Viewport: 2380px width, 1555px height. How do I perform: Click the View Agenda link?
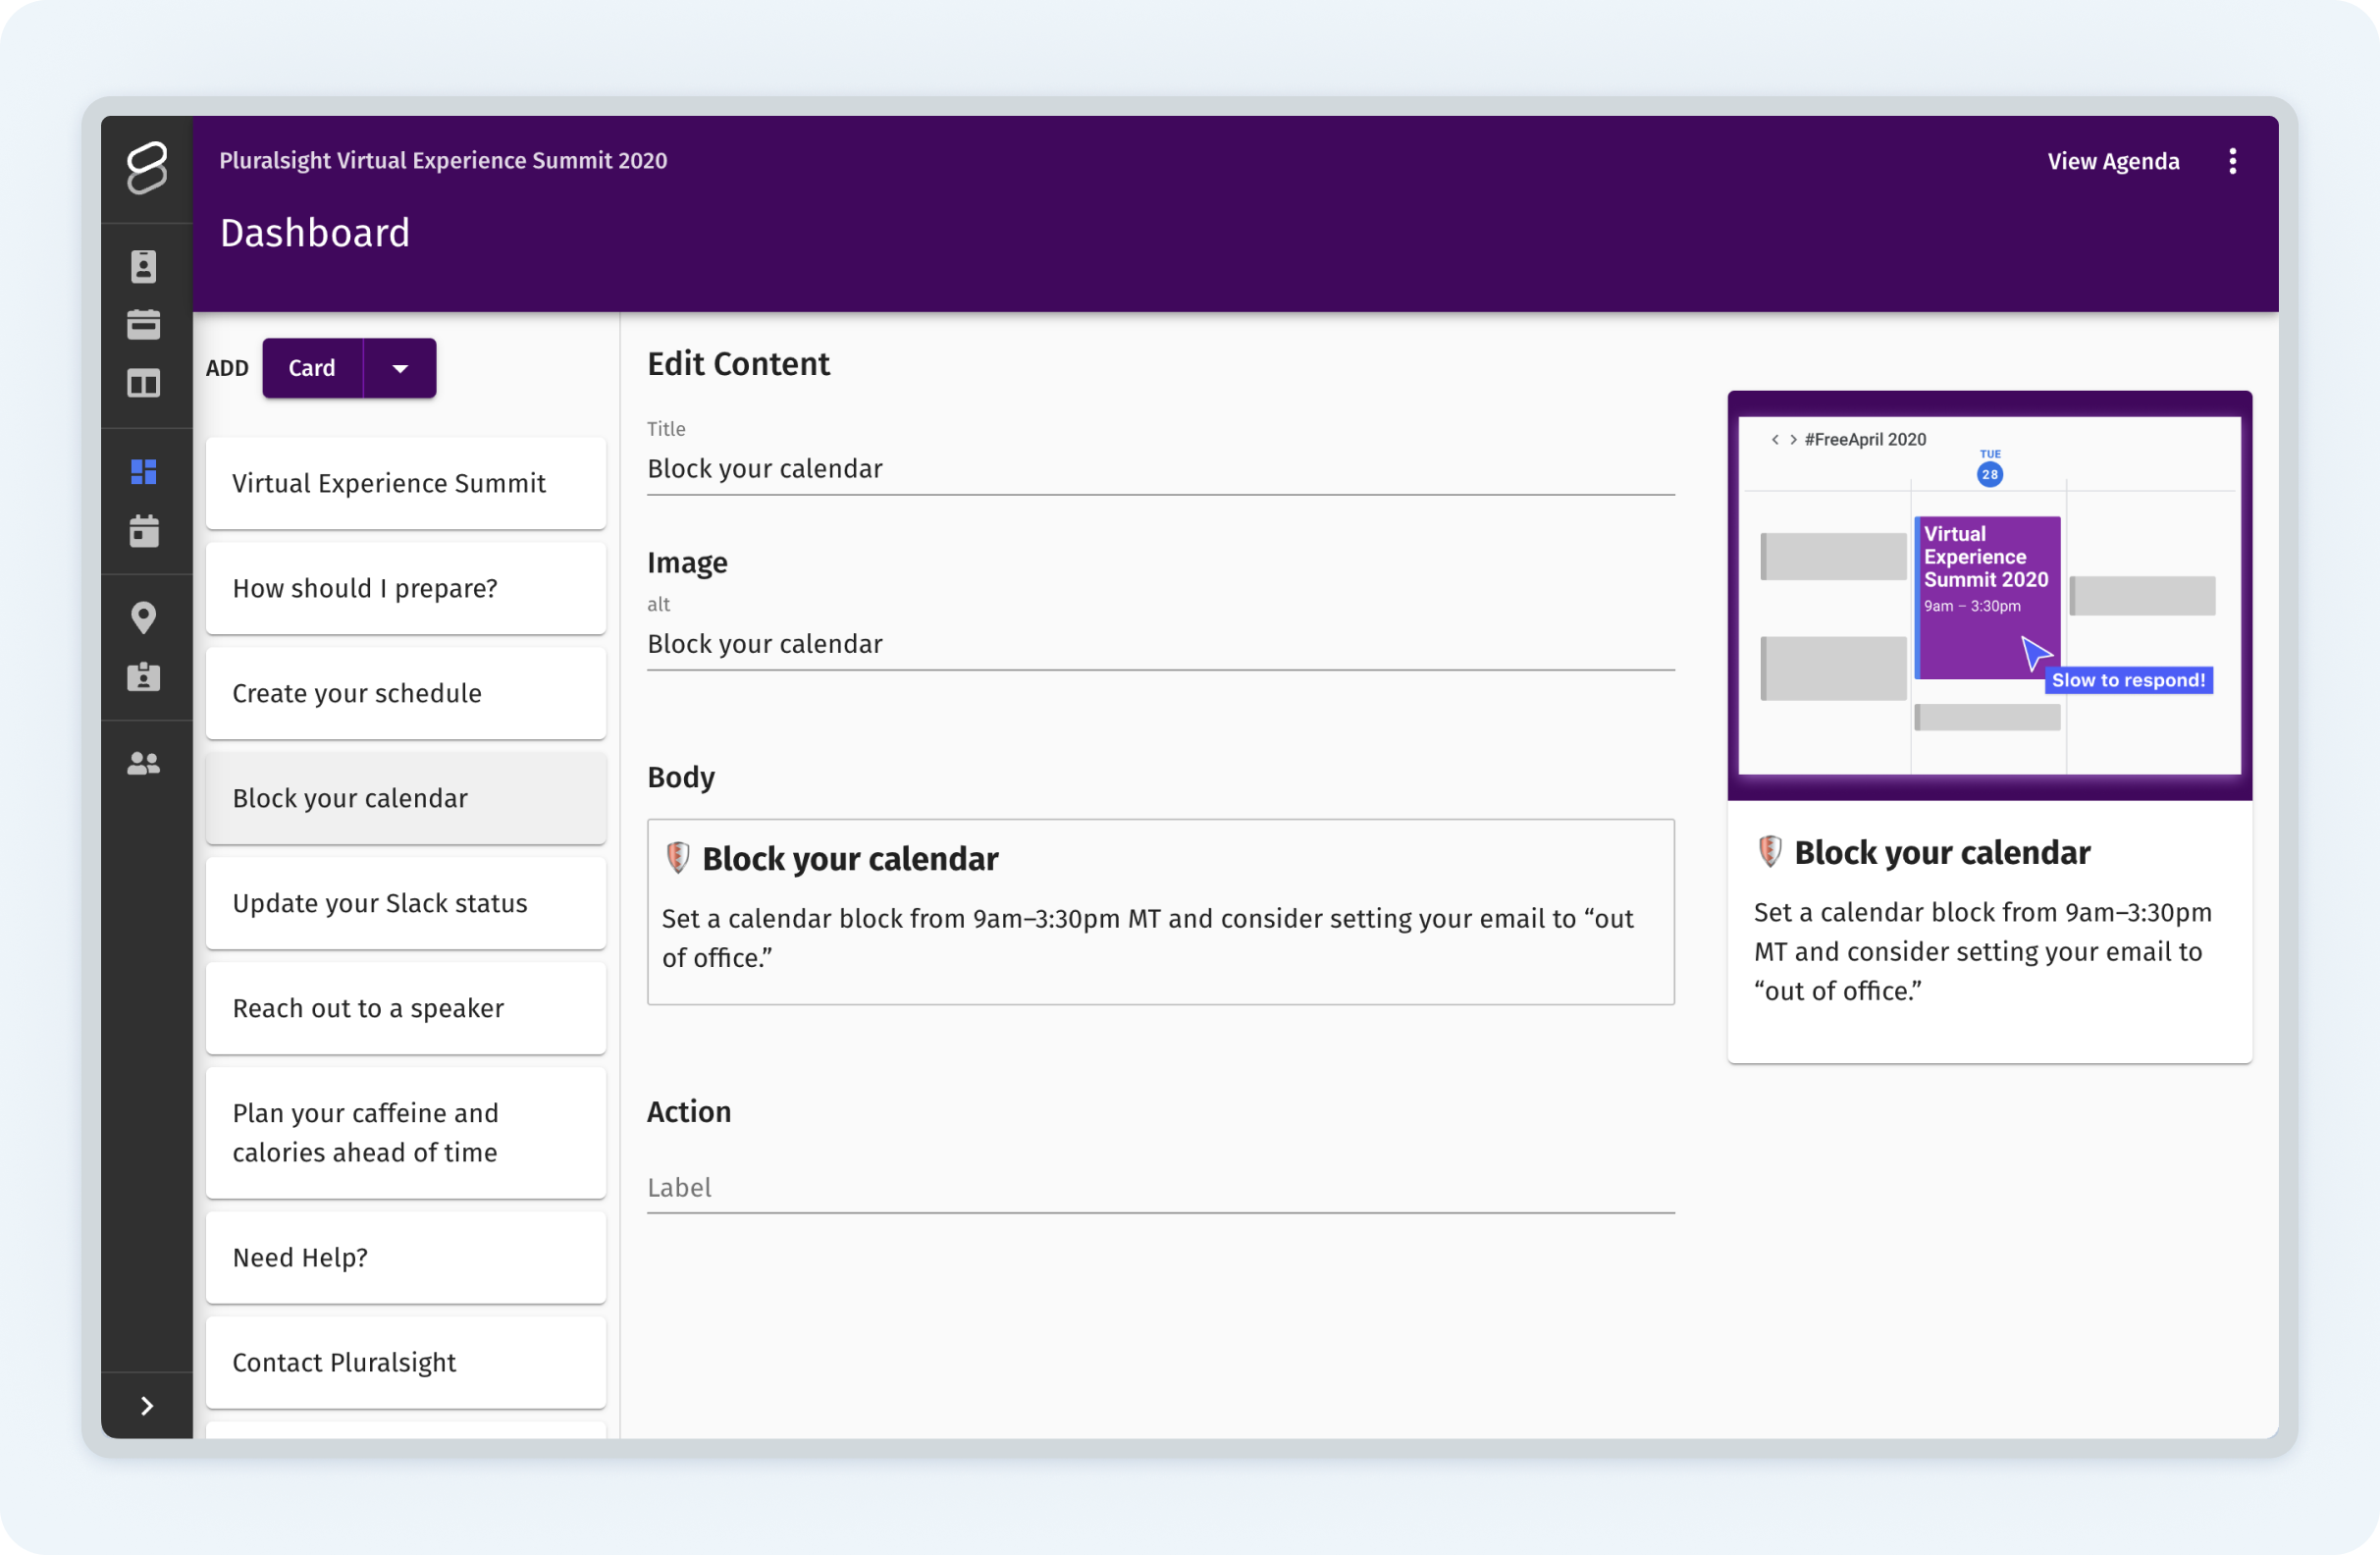click(2113, 161)
